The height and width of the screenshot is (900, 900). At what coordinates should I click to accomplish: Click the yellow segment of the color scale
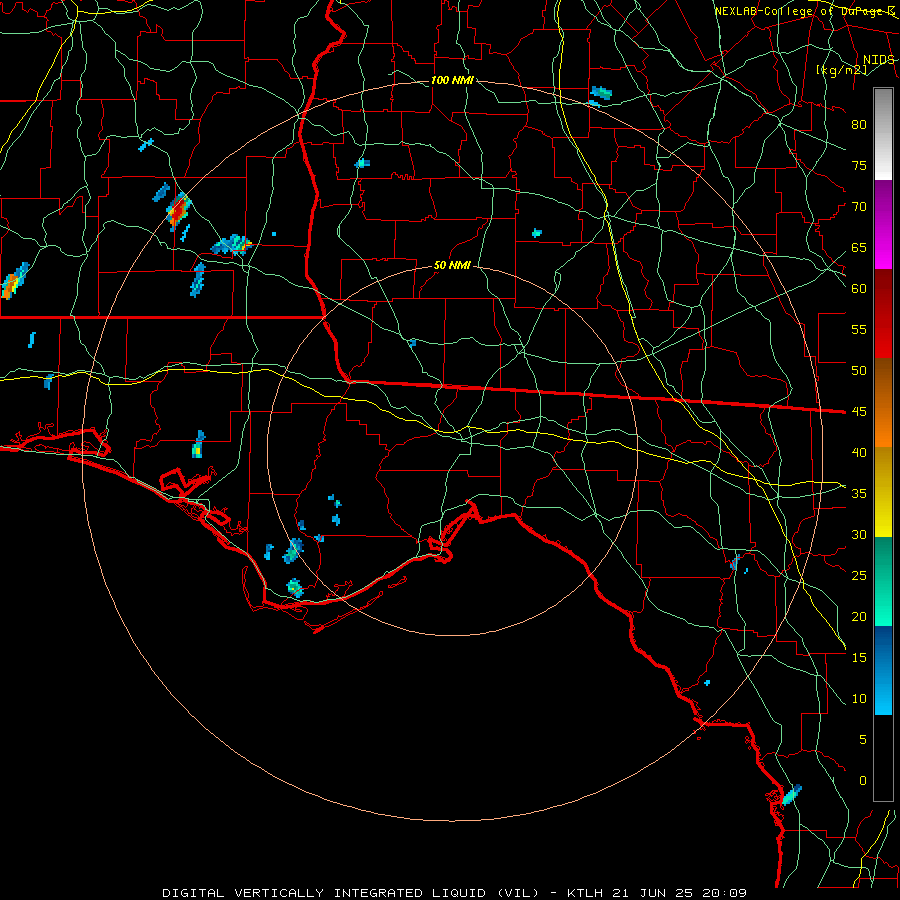point(883,492)
